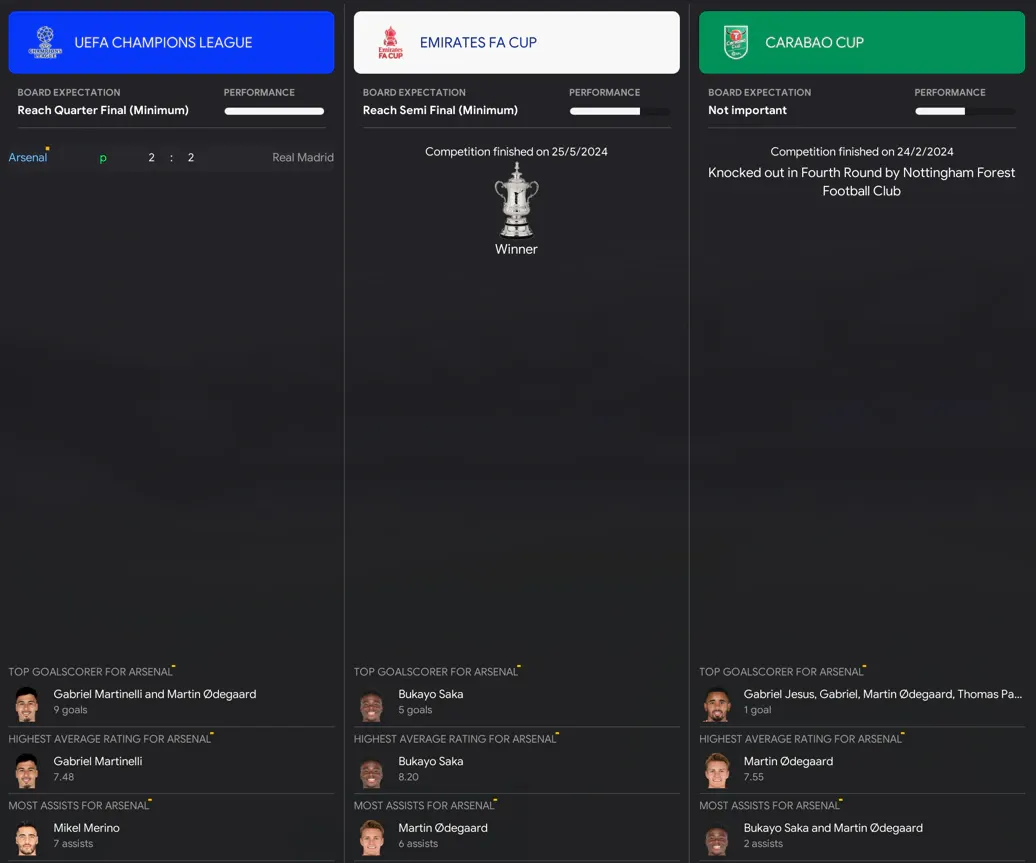Click the UEFA Champions League logo icon
1036x863 pixels.
[x=45, y=42]
